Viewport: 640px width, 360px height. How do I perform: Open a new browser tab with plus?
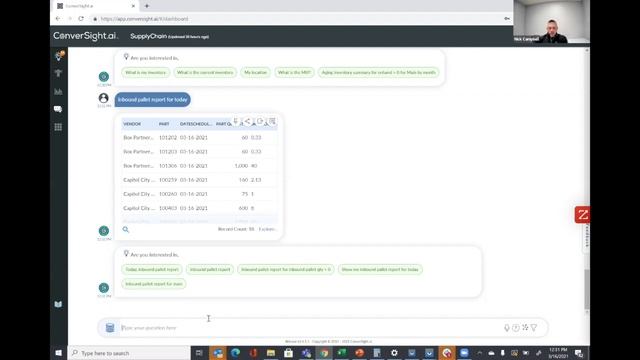147,6
